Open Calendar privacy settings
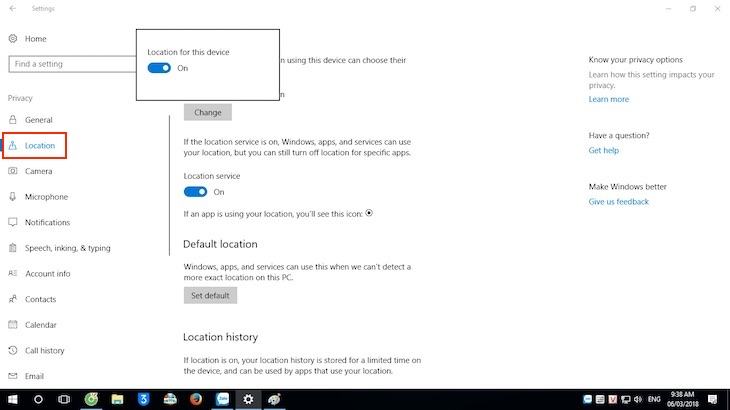 41,325
